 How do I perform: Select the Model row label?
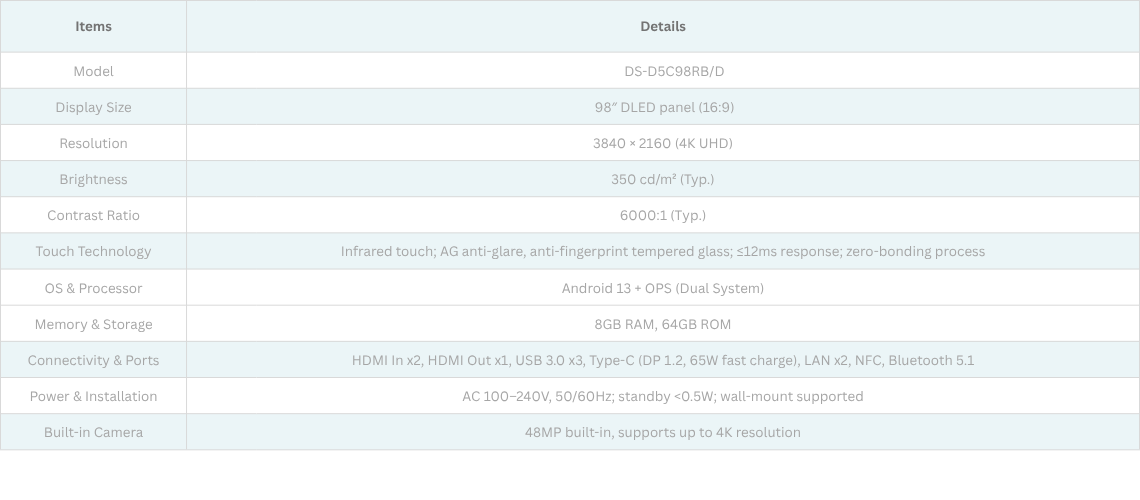pyautogui.click(x=93, y=71)
